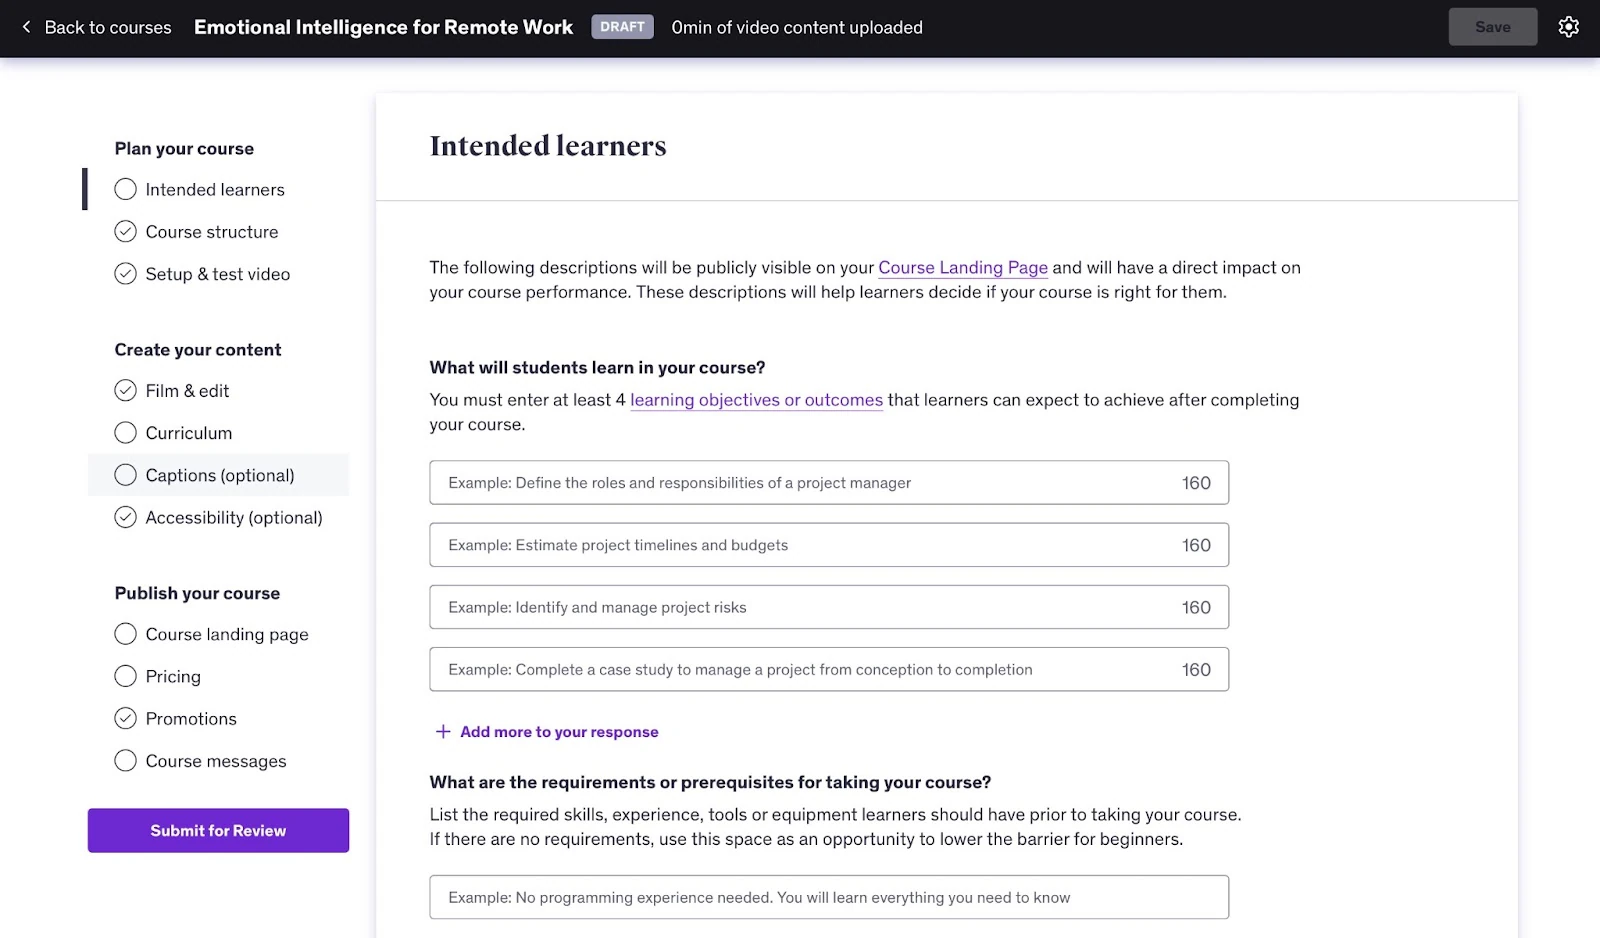
Task: Open the settings gear icon
Action: [x=1568, y=27]
